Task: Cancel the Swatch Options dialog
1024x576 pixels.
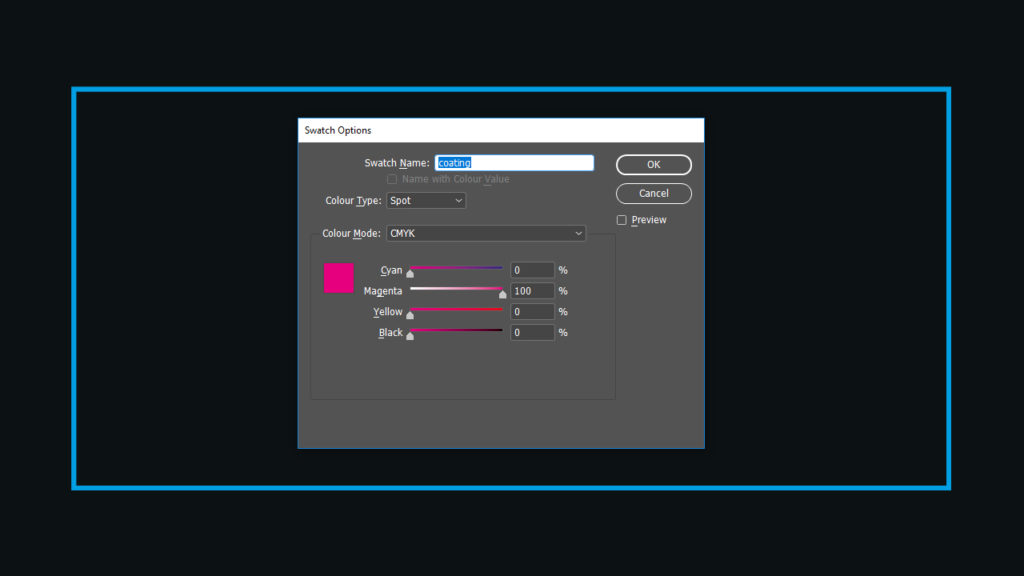Action: coord(653,193)
